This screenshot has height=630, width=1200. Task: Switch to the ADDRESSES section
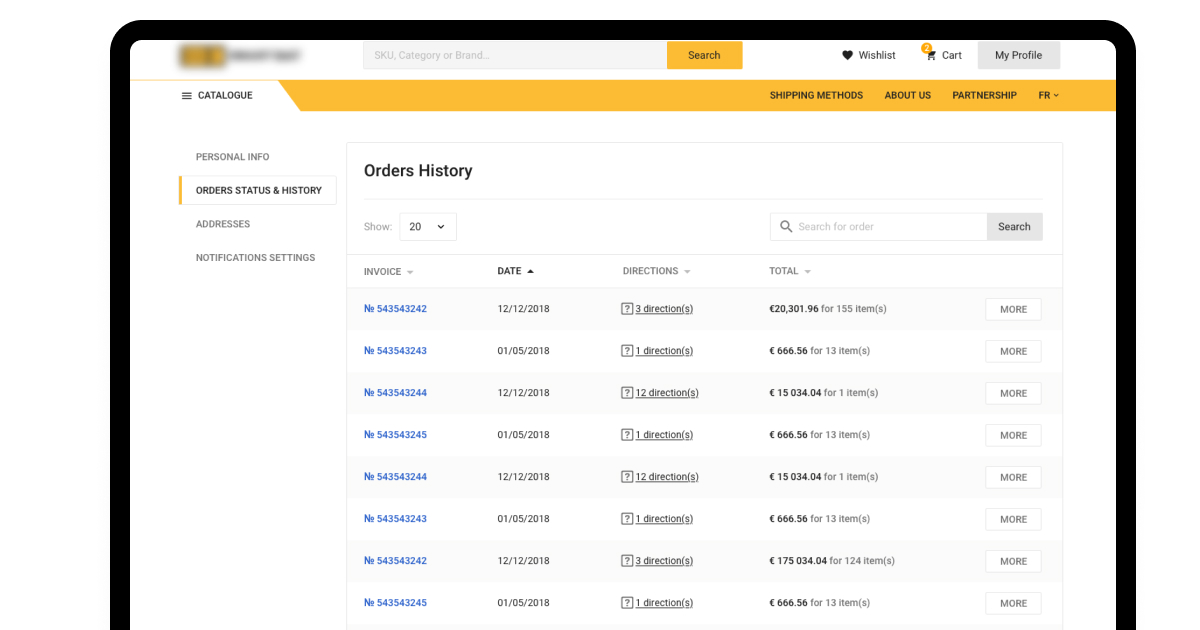222,224
